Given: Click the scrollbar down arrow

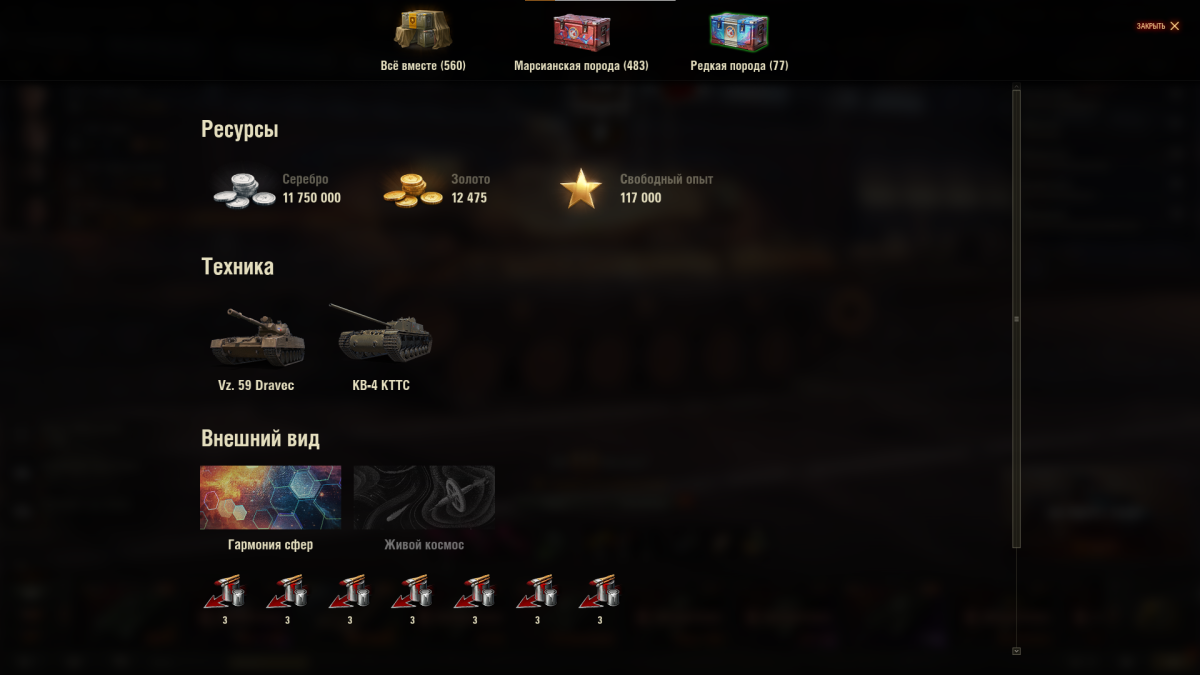Looking at the screenshot, I should pos(1016,650).
